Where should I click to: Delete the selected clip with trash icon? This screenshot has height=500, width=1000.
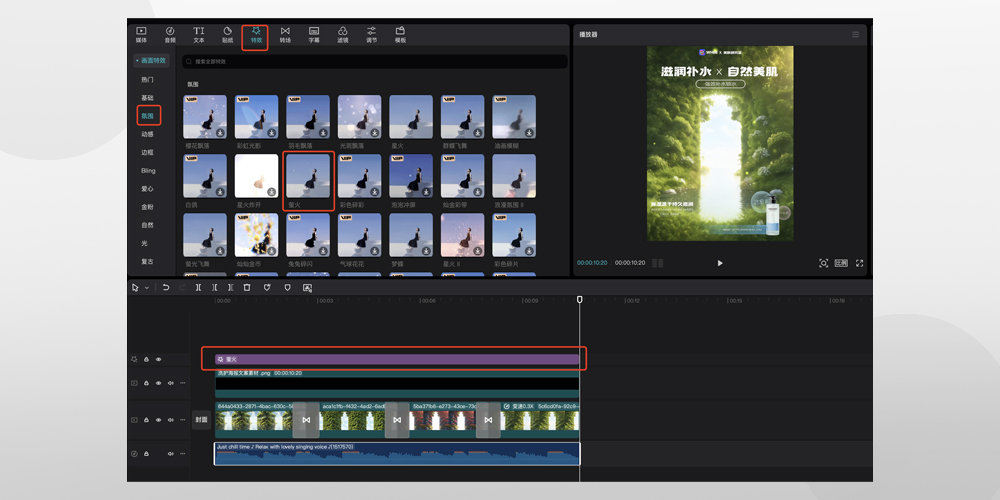[x=247, y=288]
